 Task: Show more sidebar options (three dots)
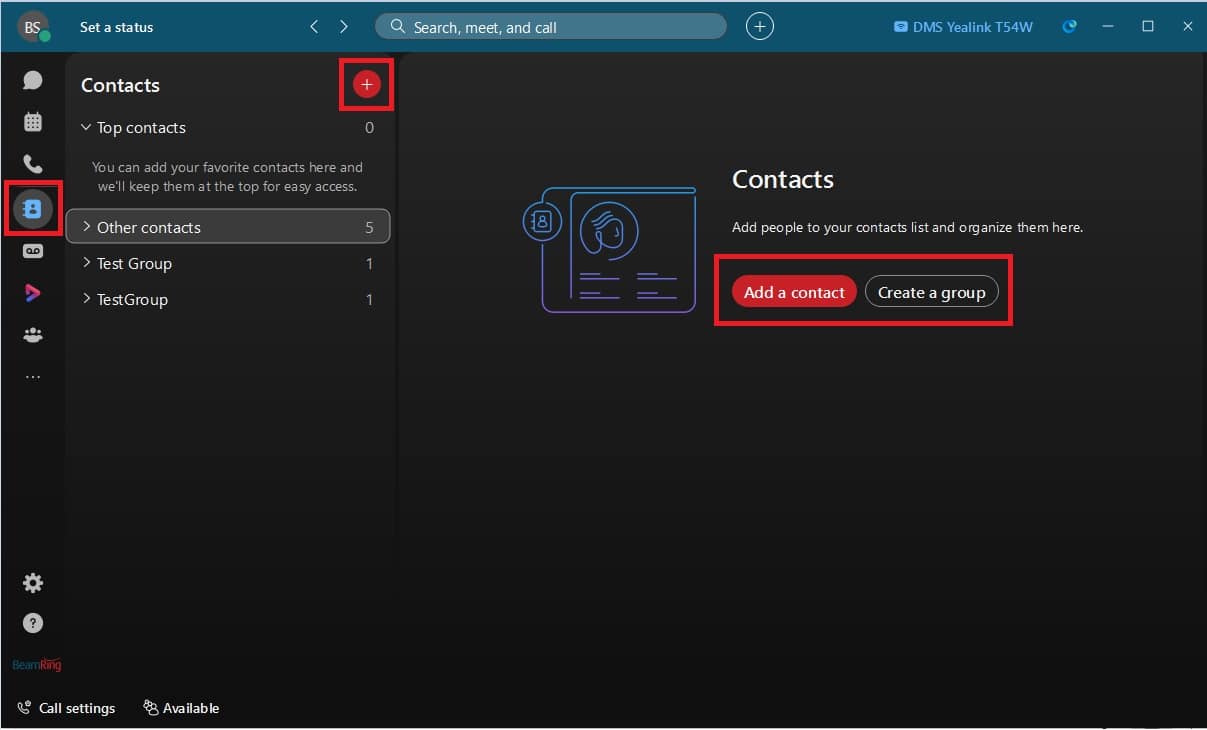[33, 377]
